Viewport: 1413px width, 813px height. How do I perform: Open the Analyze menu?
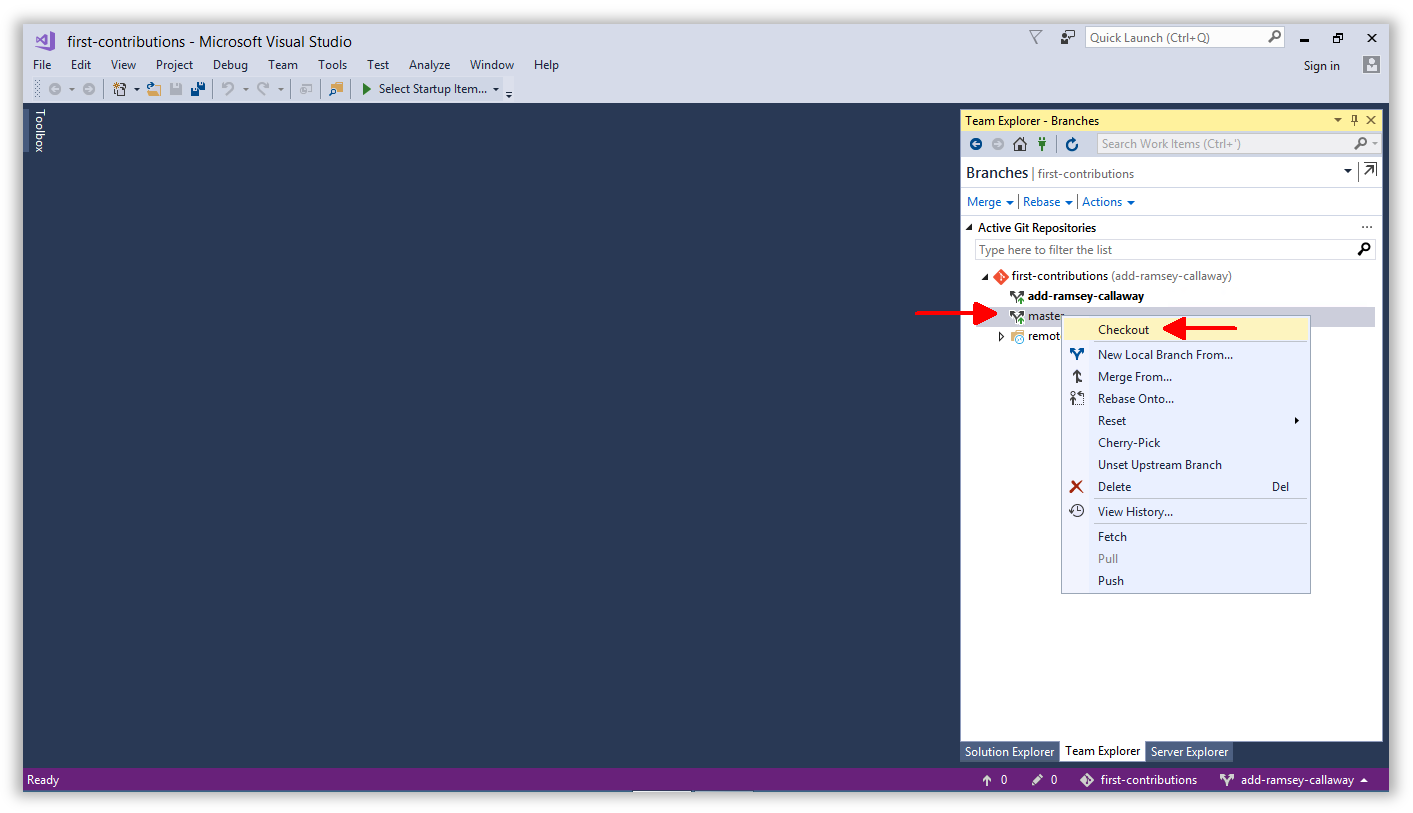[429, 64]
